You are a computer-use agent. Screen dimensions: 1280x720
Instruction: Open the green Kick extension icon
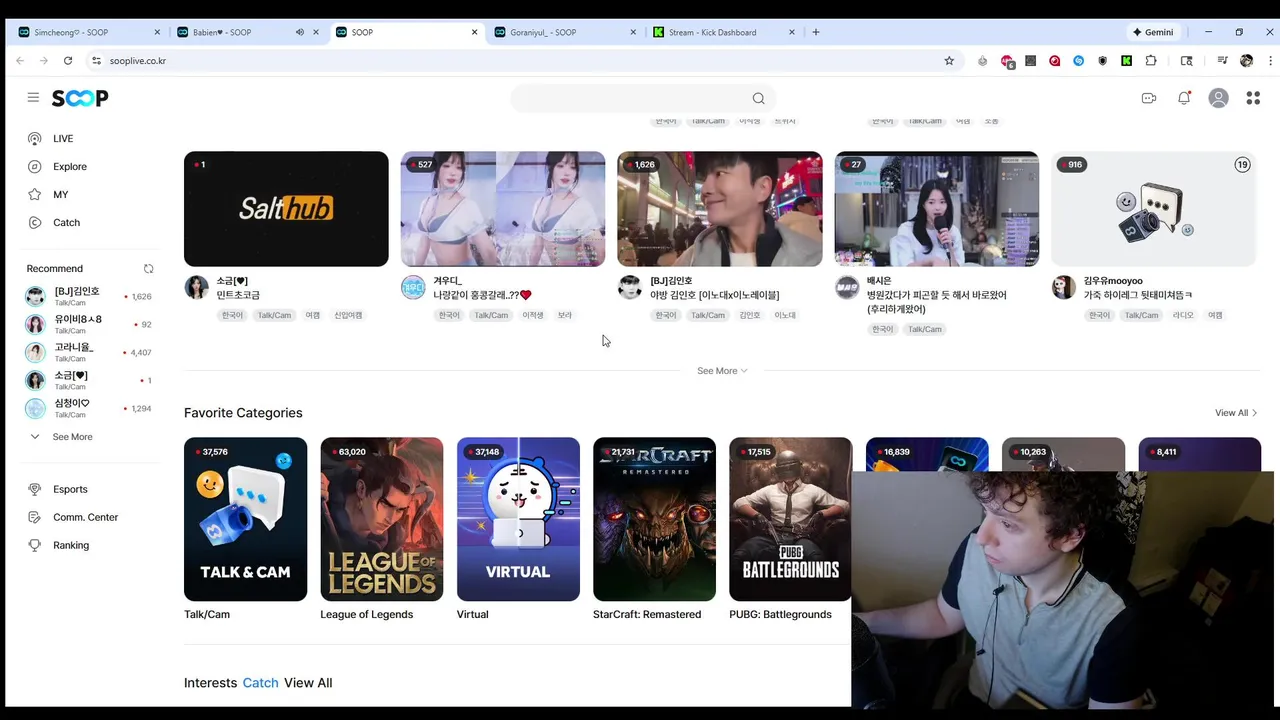pyautogui.click(x=1126, y=61)
